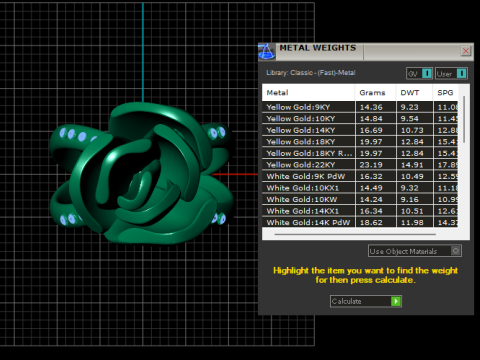Click the vertical scrollbar of metals table
Viewport: 480px width, 360px height.
[464, 120]
